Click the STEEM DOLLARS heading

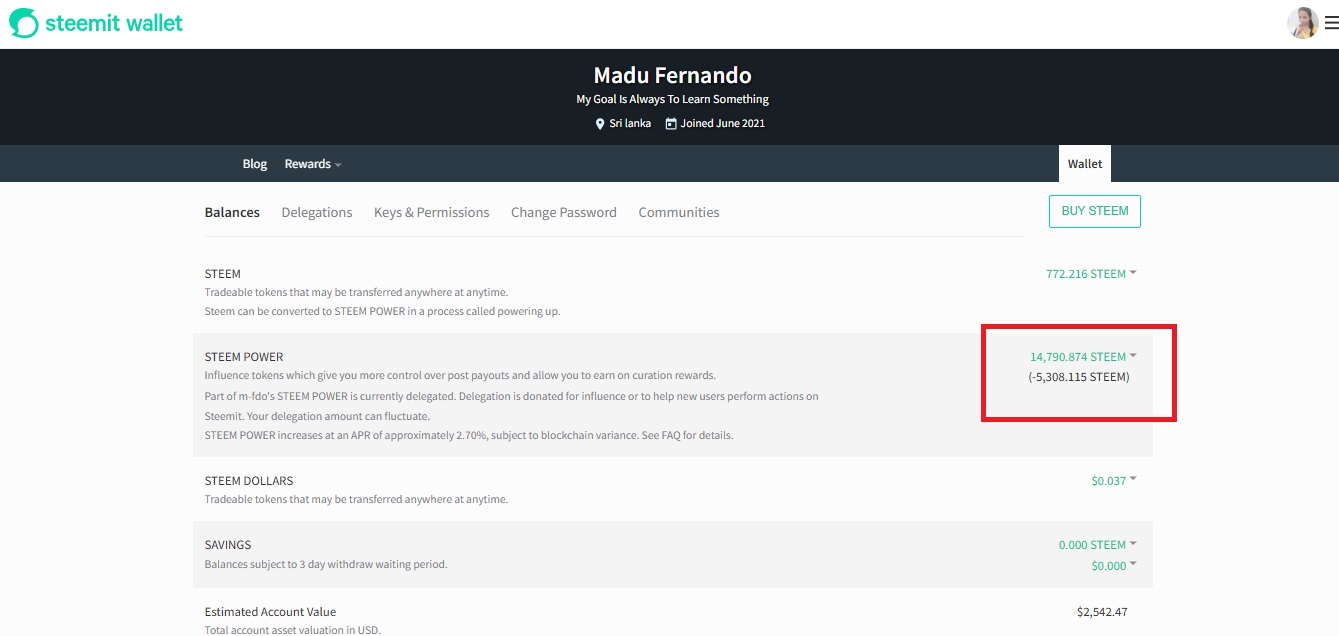249,481
